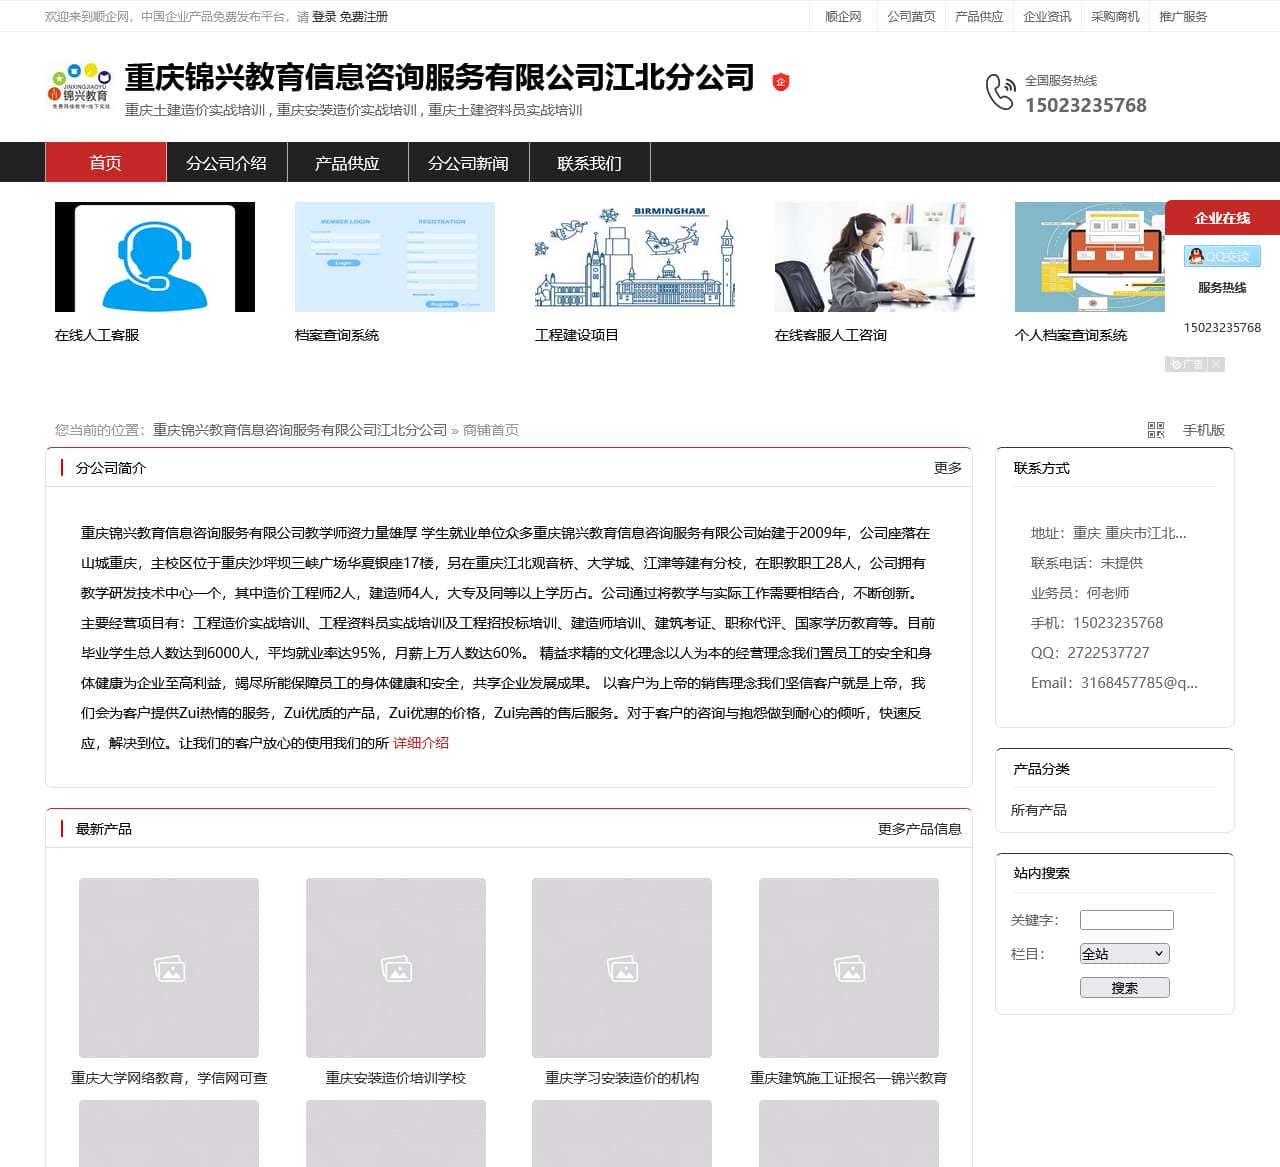The height and width of the screenshot is (1167, 1280).
Task: Click the red enterprise verification badge
Action: tap(781, 81)
